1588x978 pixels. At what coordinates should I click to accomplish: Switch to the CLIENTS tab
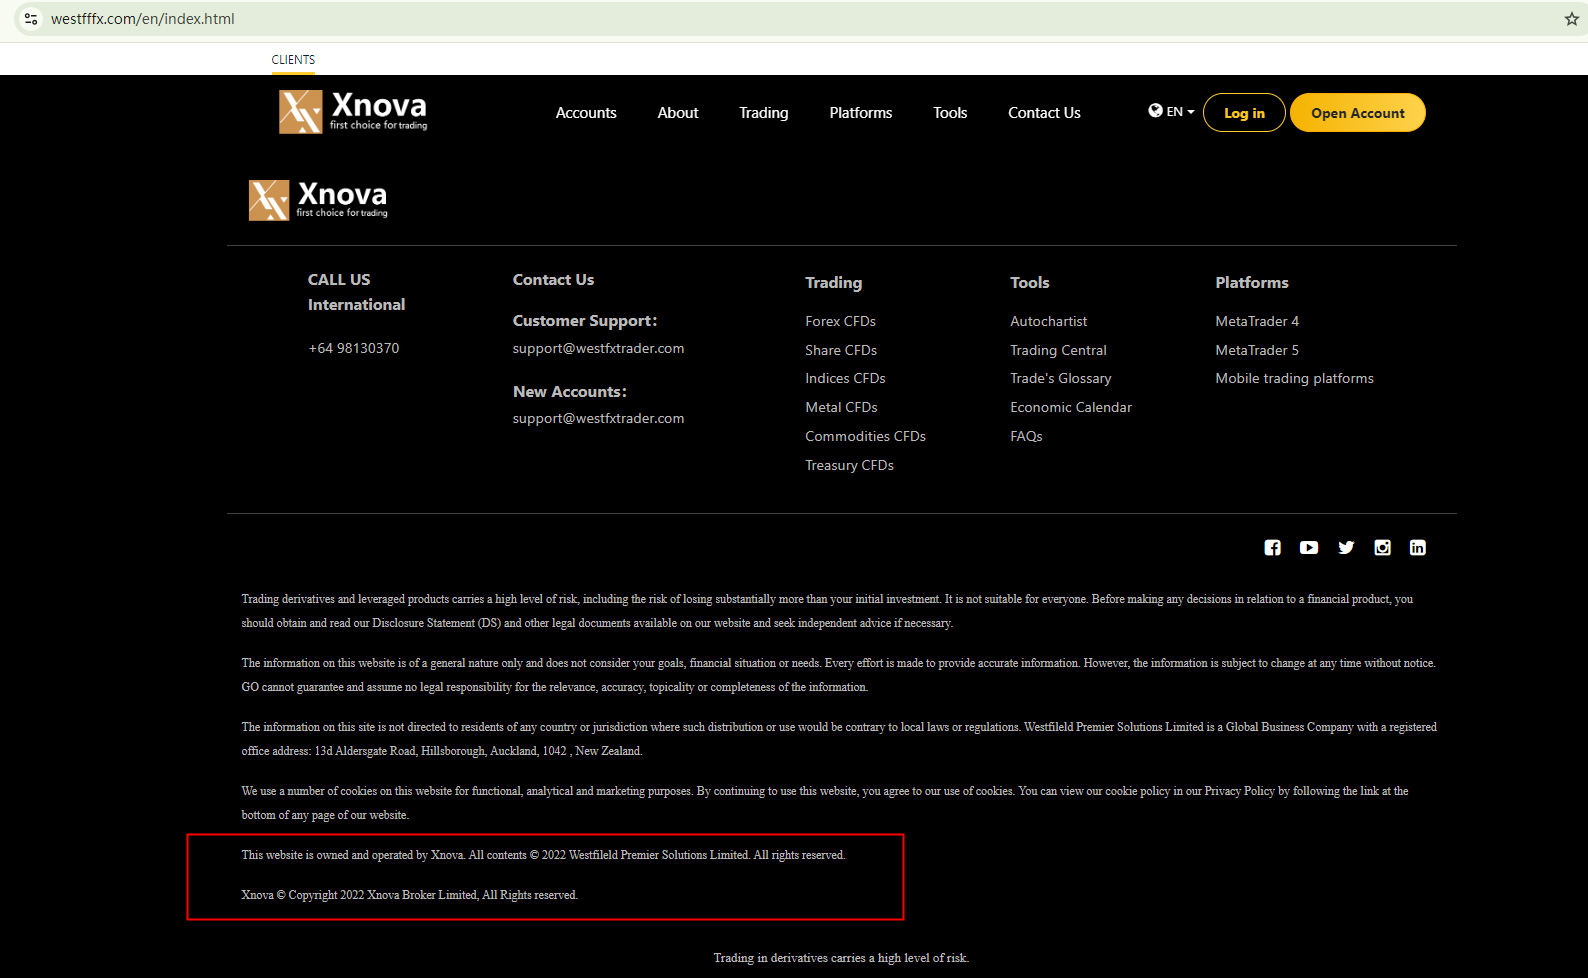[293, 60]
